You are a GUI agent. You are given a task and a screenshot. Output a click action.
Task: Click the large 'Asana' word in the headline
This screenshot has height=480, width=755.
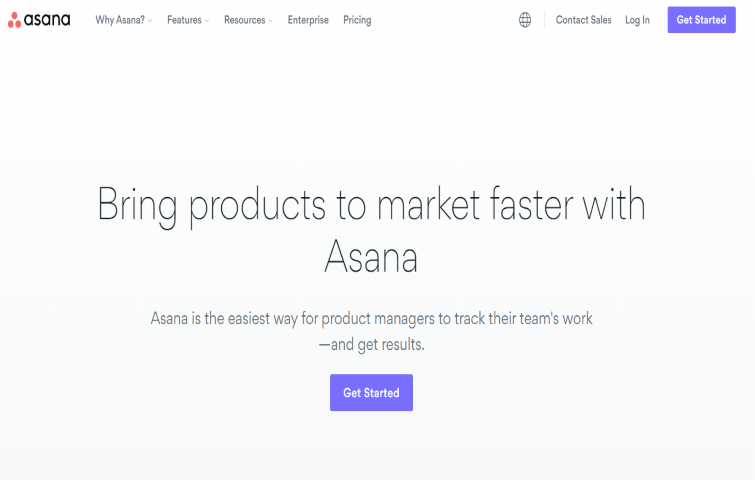[x=371, y=257]
